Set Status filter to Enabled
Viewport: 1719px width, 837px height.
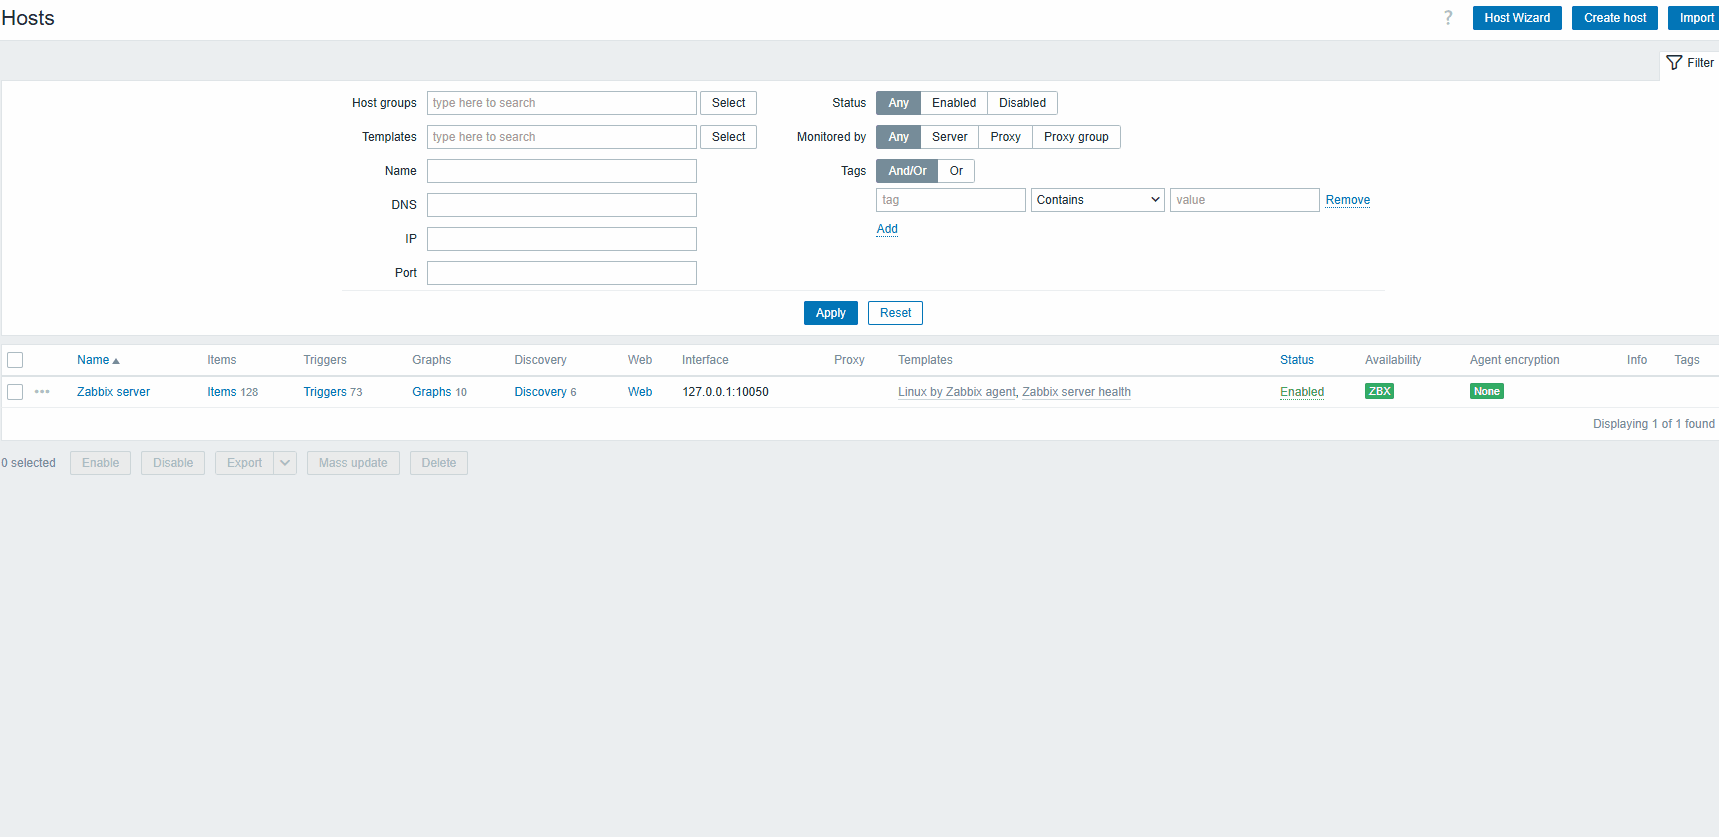953,103
